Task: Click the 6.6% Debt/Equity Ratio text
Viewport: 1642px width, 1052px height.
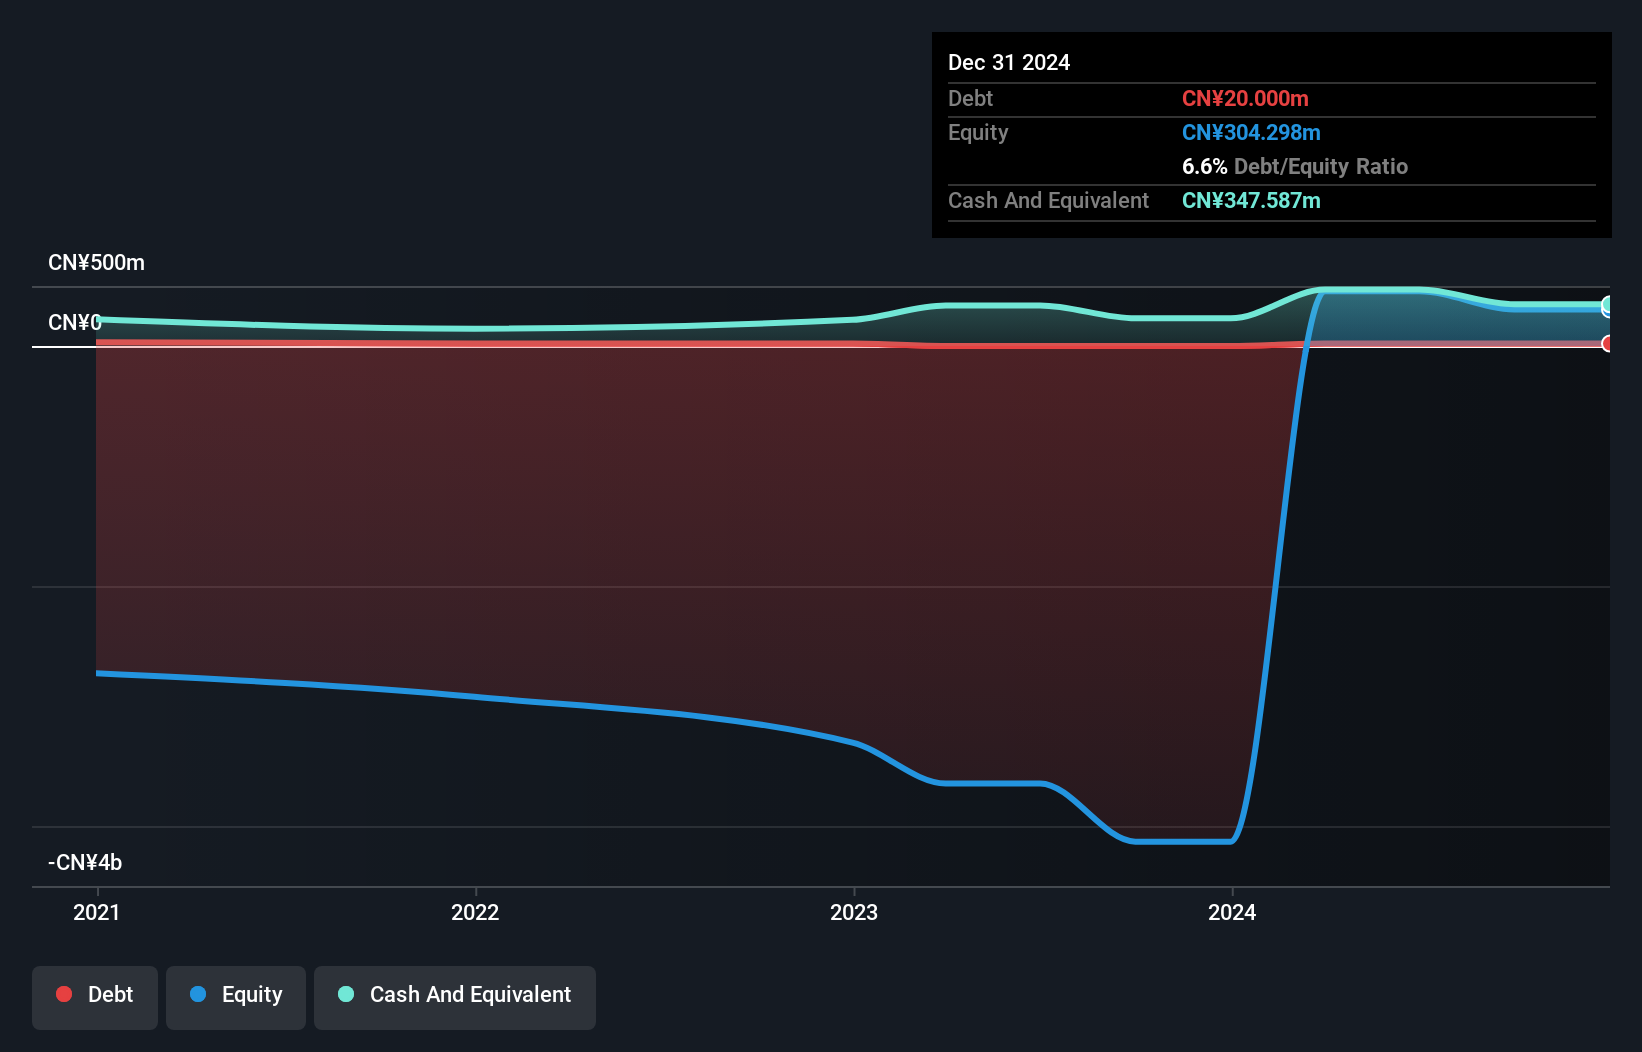Action: tap(1295, 167)
